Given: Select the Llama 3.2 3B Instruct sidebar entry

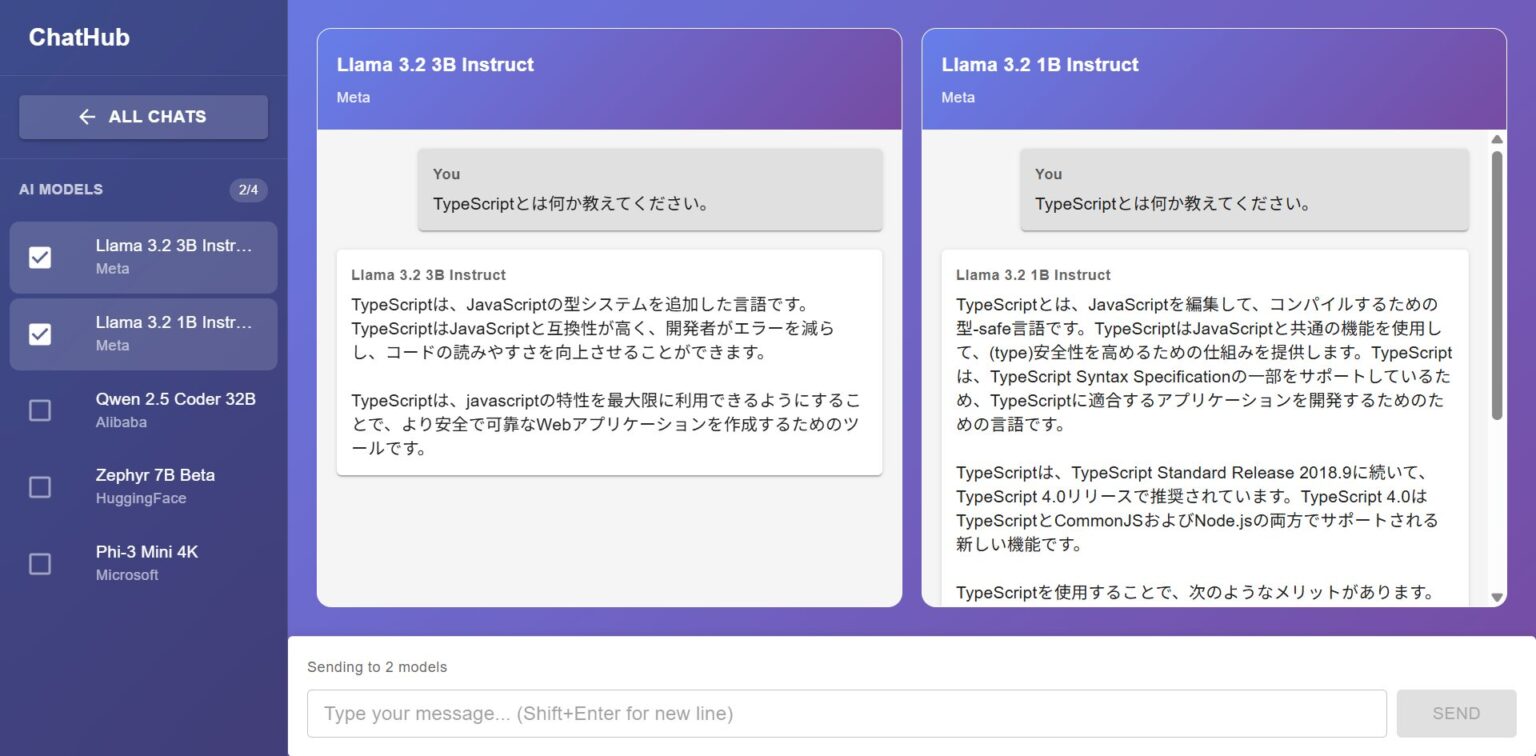Looking at the screenshot, I should pos(143,257).
